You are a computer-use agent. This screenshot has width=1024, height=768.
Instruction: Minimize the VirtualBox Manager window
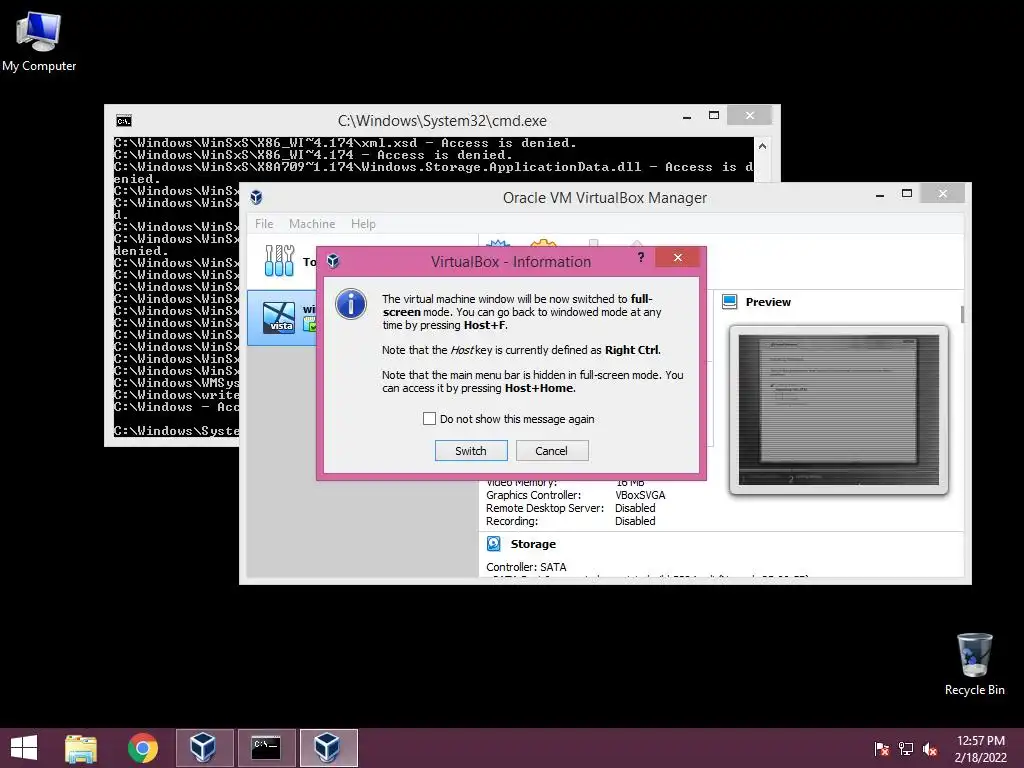pos(880,194)
